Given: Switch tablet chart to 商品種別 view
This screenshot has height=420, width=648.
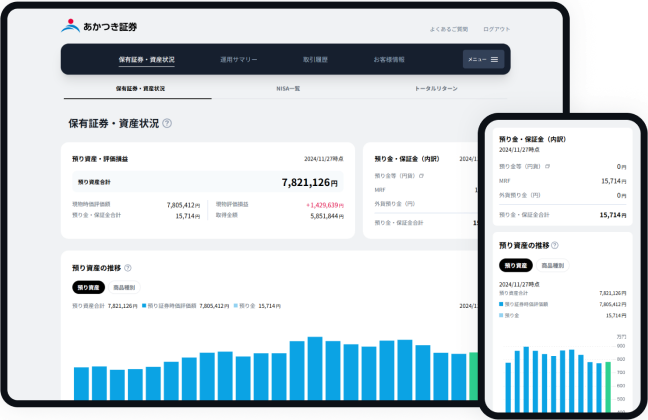Looking at the screenshot, I should point(124,287).
